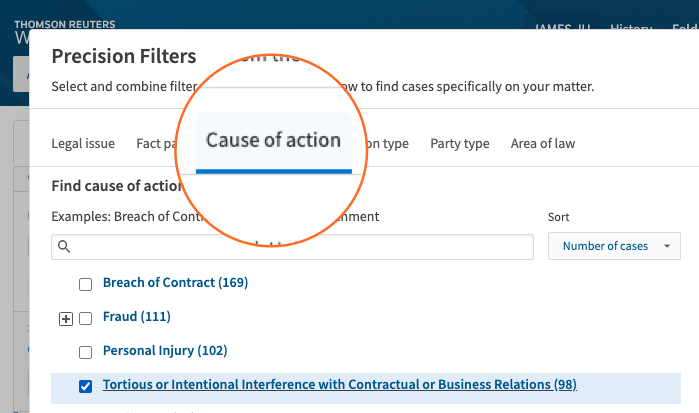Switch to the Legal issue tab
Image resolution: width=699 pixels, height=413 pixels.
pos(83,144)
